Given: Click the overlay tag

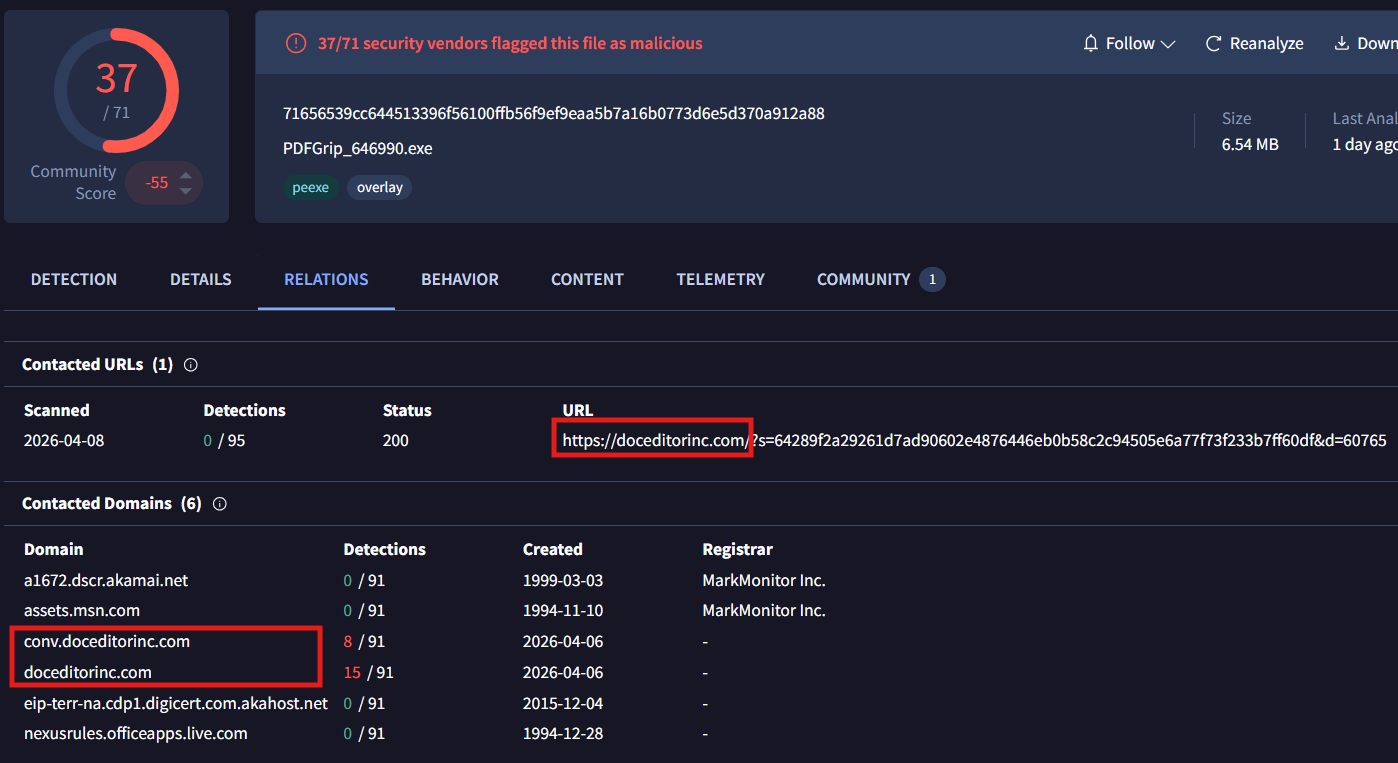Looking at the screenshot, I should [380, 187].
